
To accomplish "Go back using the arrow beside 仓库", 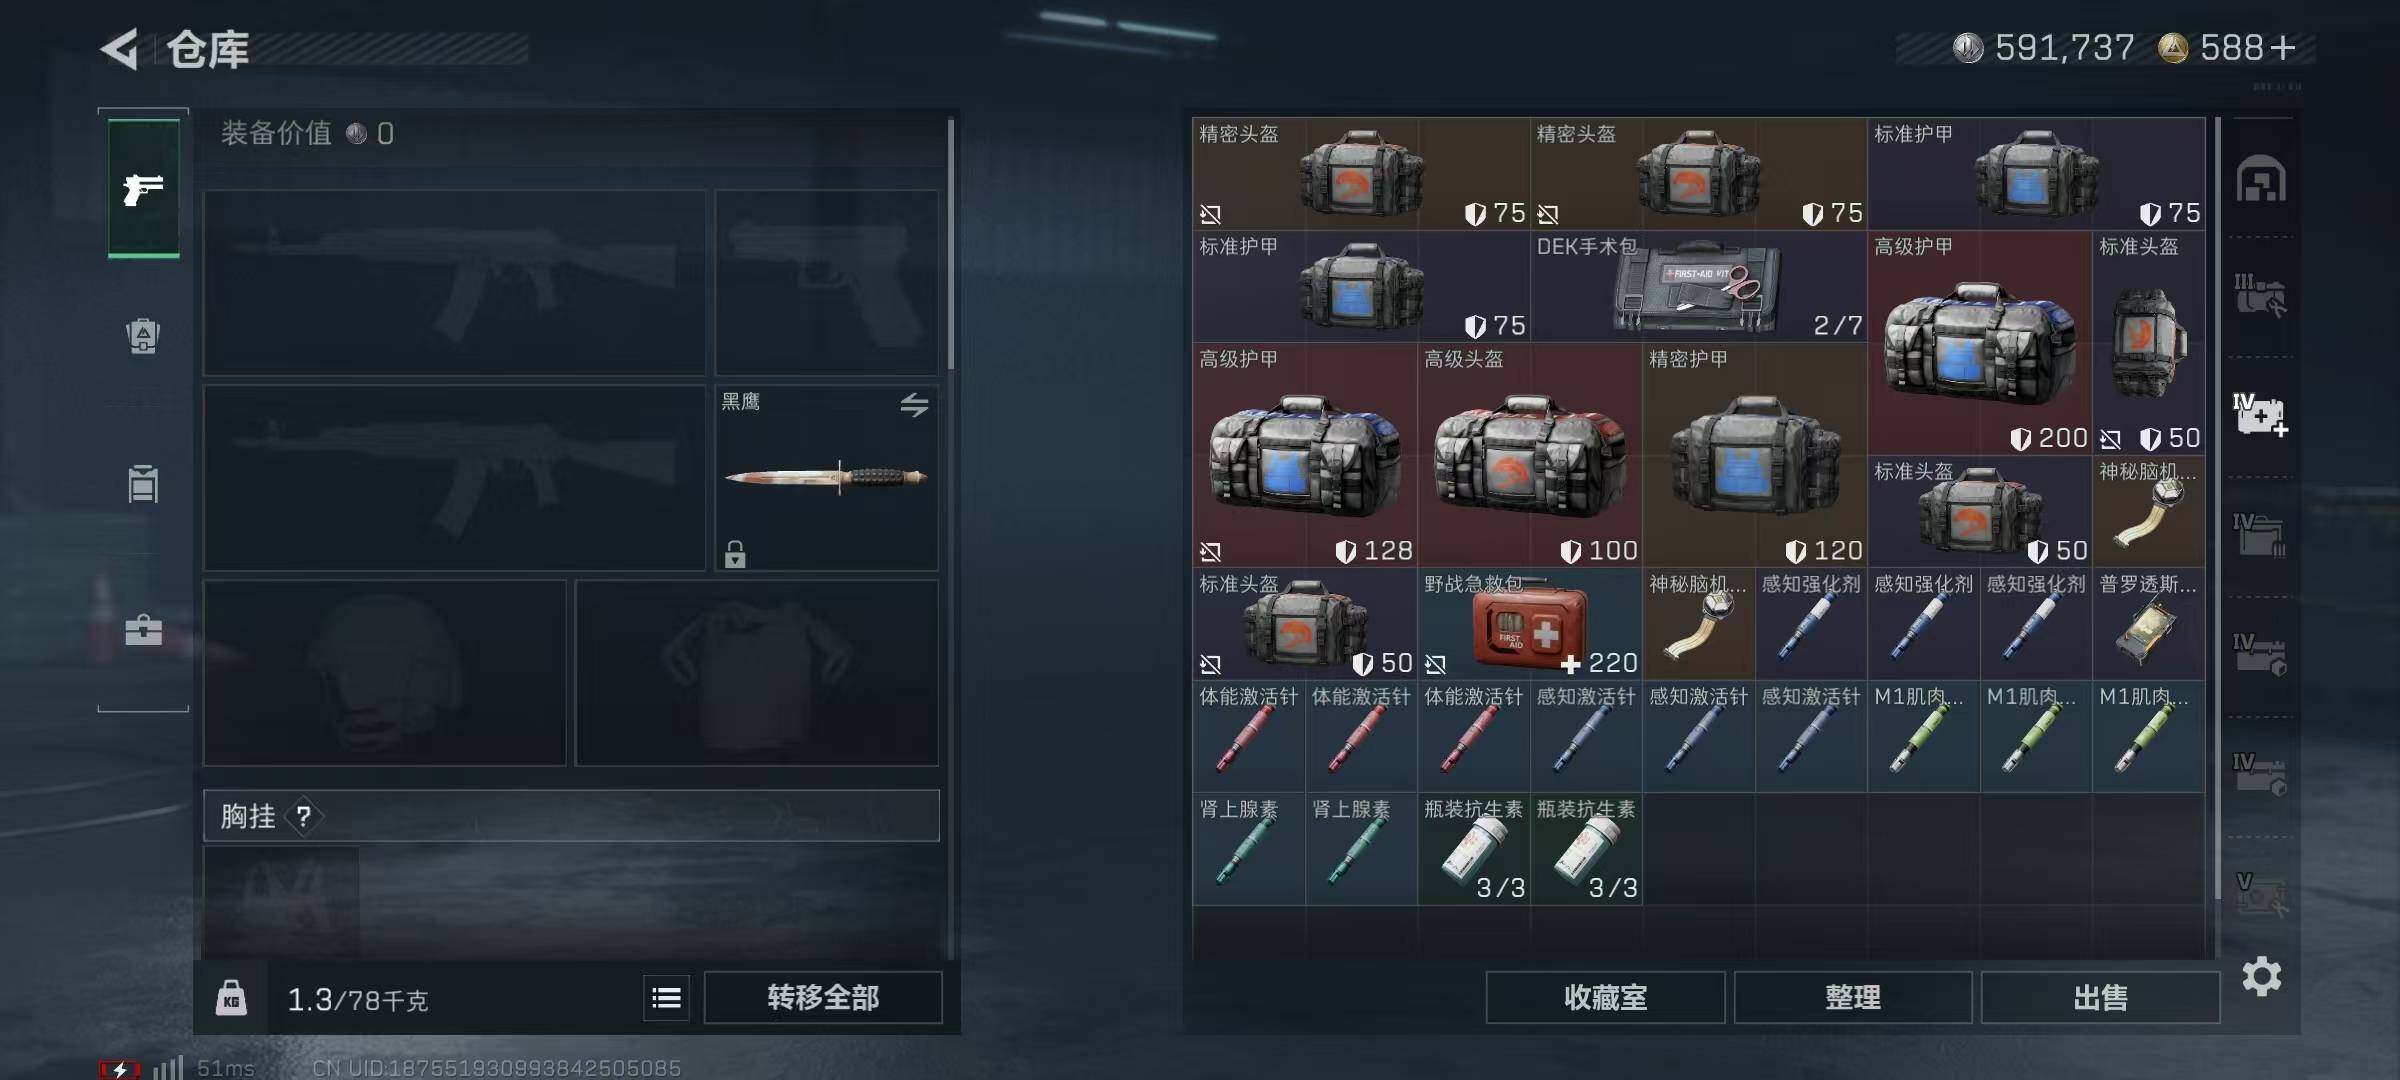I will pyautogui.click(x=120, y=49).
